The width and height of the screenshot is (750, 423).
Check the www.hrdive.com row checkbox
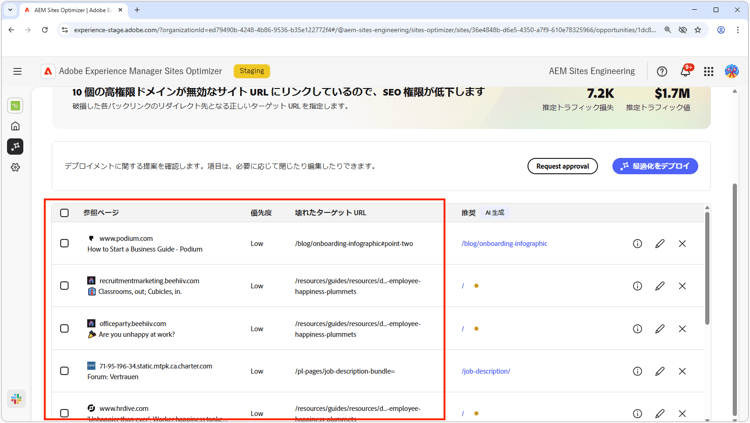click(65, 413)
